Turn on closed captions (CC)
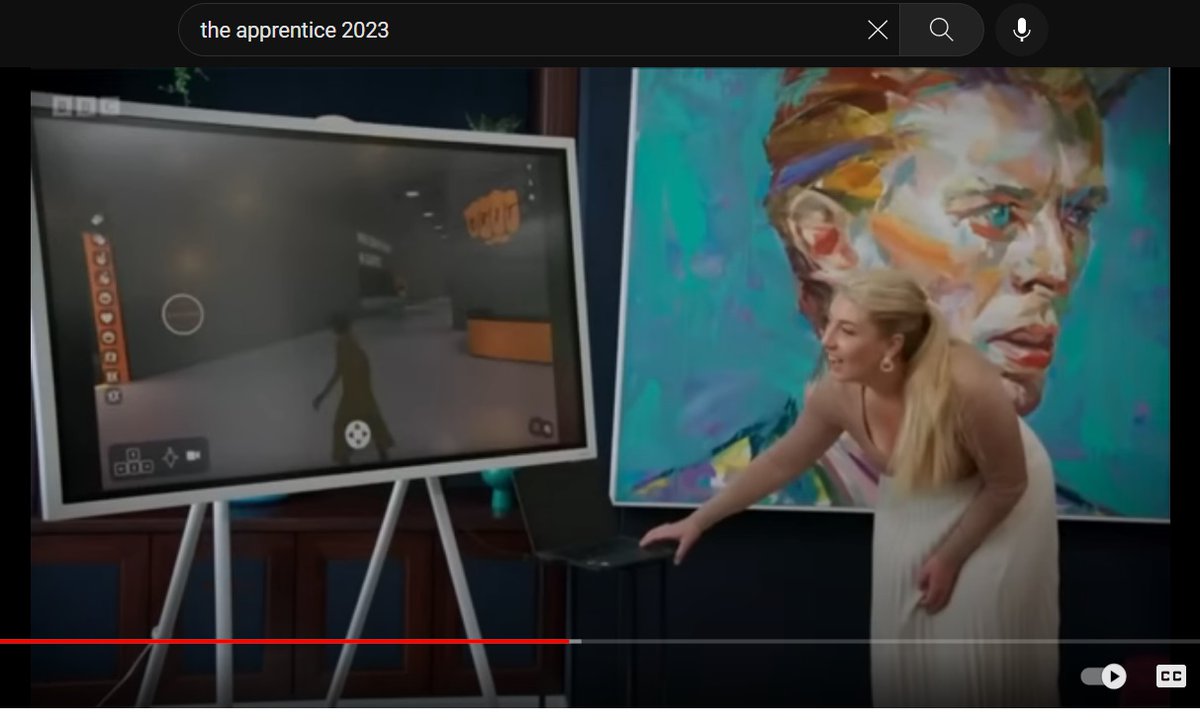 [x=1171, y=677]
